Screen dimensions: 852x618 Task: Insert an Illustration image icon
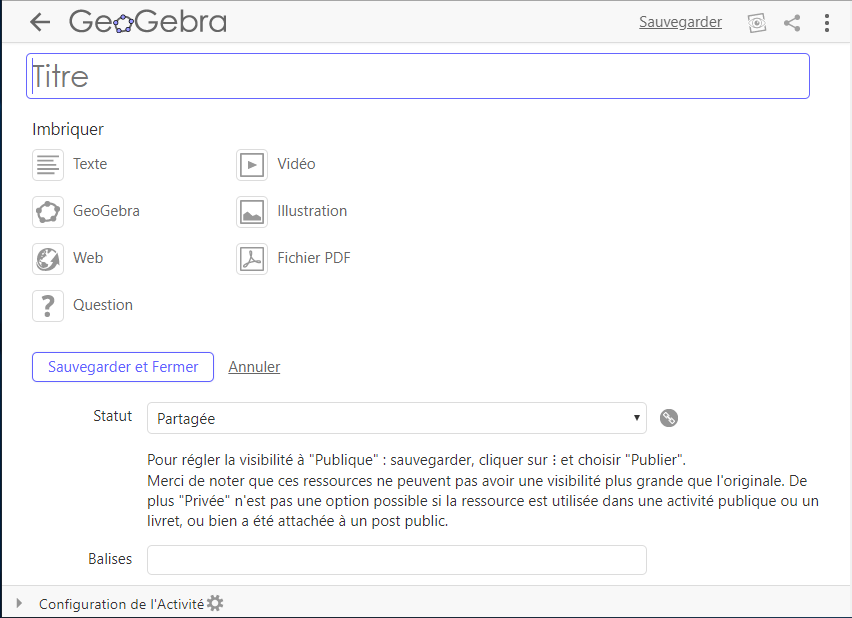pos(252,212)
